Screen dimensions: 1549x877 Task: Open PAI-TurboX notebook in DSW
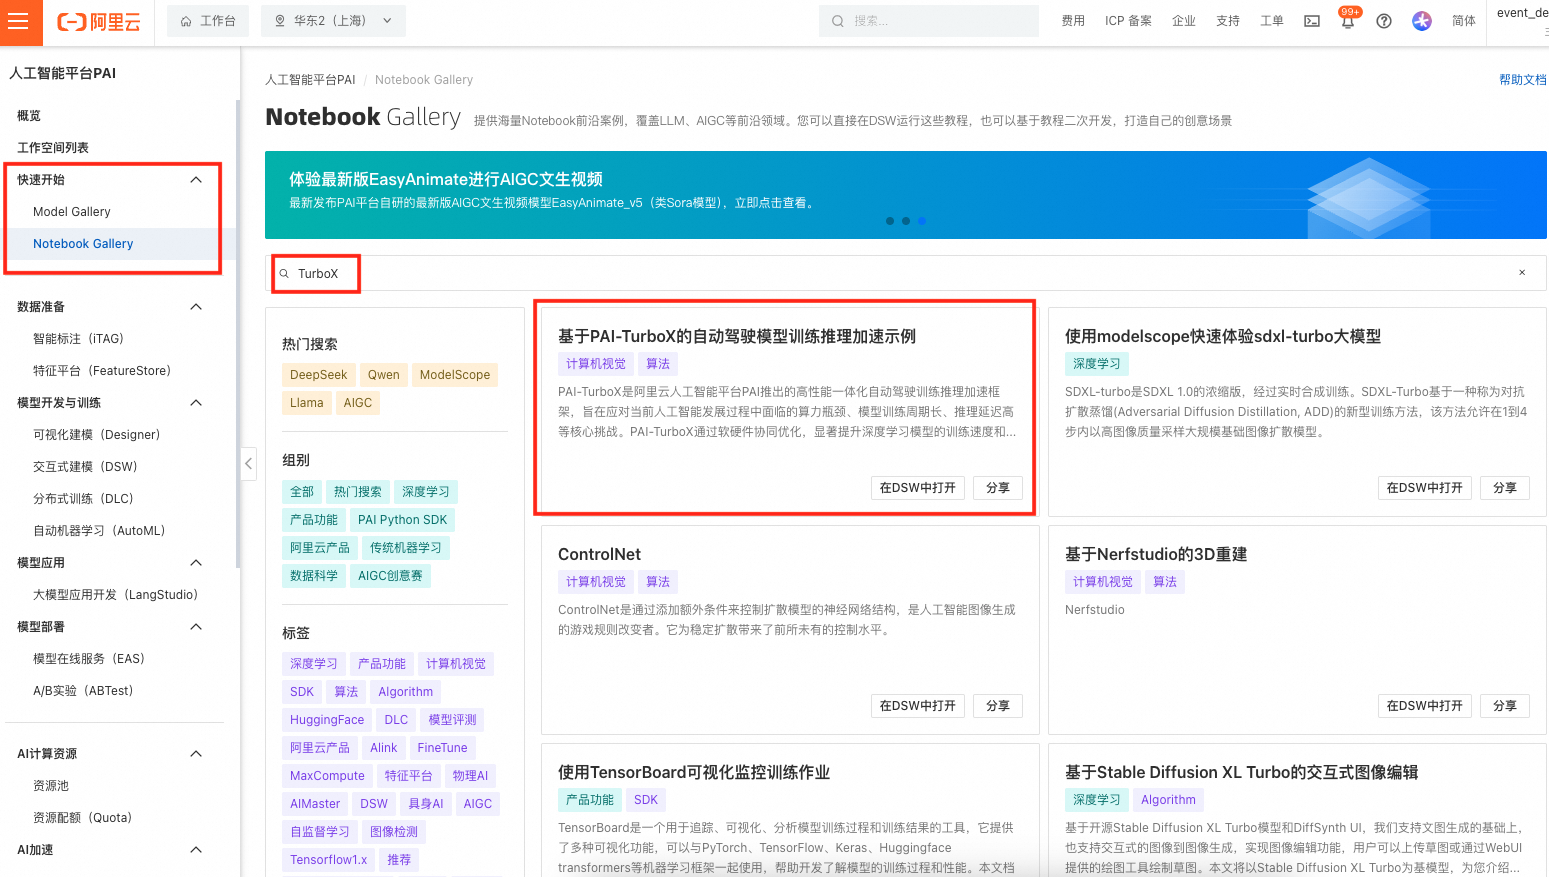pos(918,488)
